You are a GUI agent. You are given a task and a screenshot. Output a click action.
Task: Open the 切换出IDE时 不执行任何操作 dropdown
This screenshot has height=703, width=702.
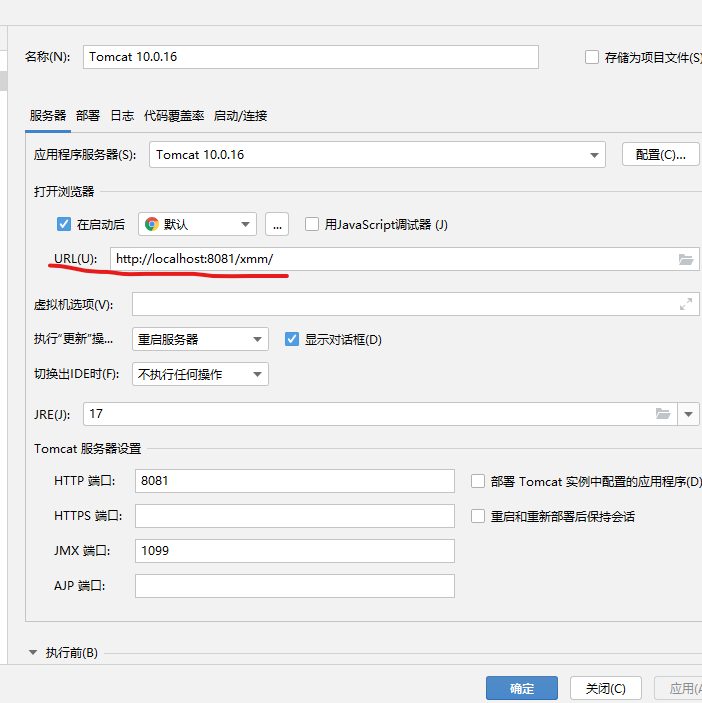[x=200, y=374]
